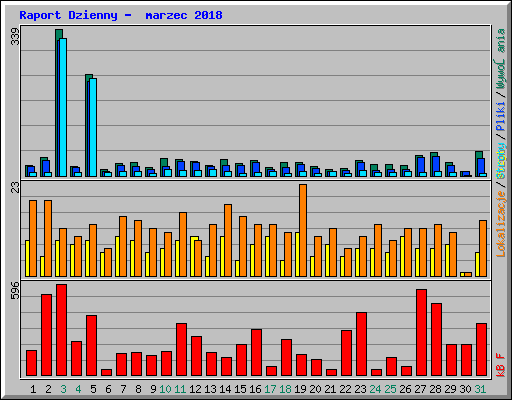The image size is (512, 400).
Task: Select day 2 label on axis
Action: coord(48,389)
